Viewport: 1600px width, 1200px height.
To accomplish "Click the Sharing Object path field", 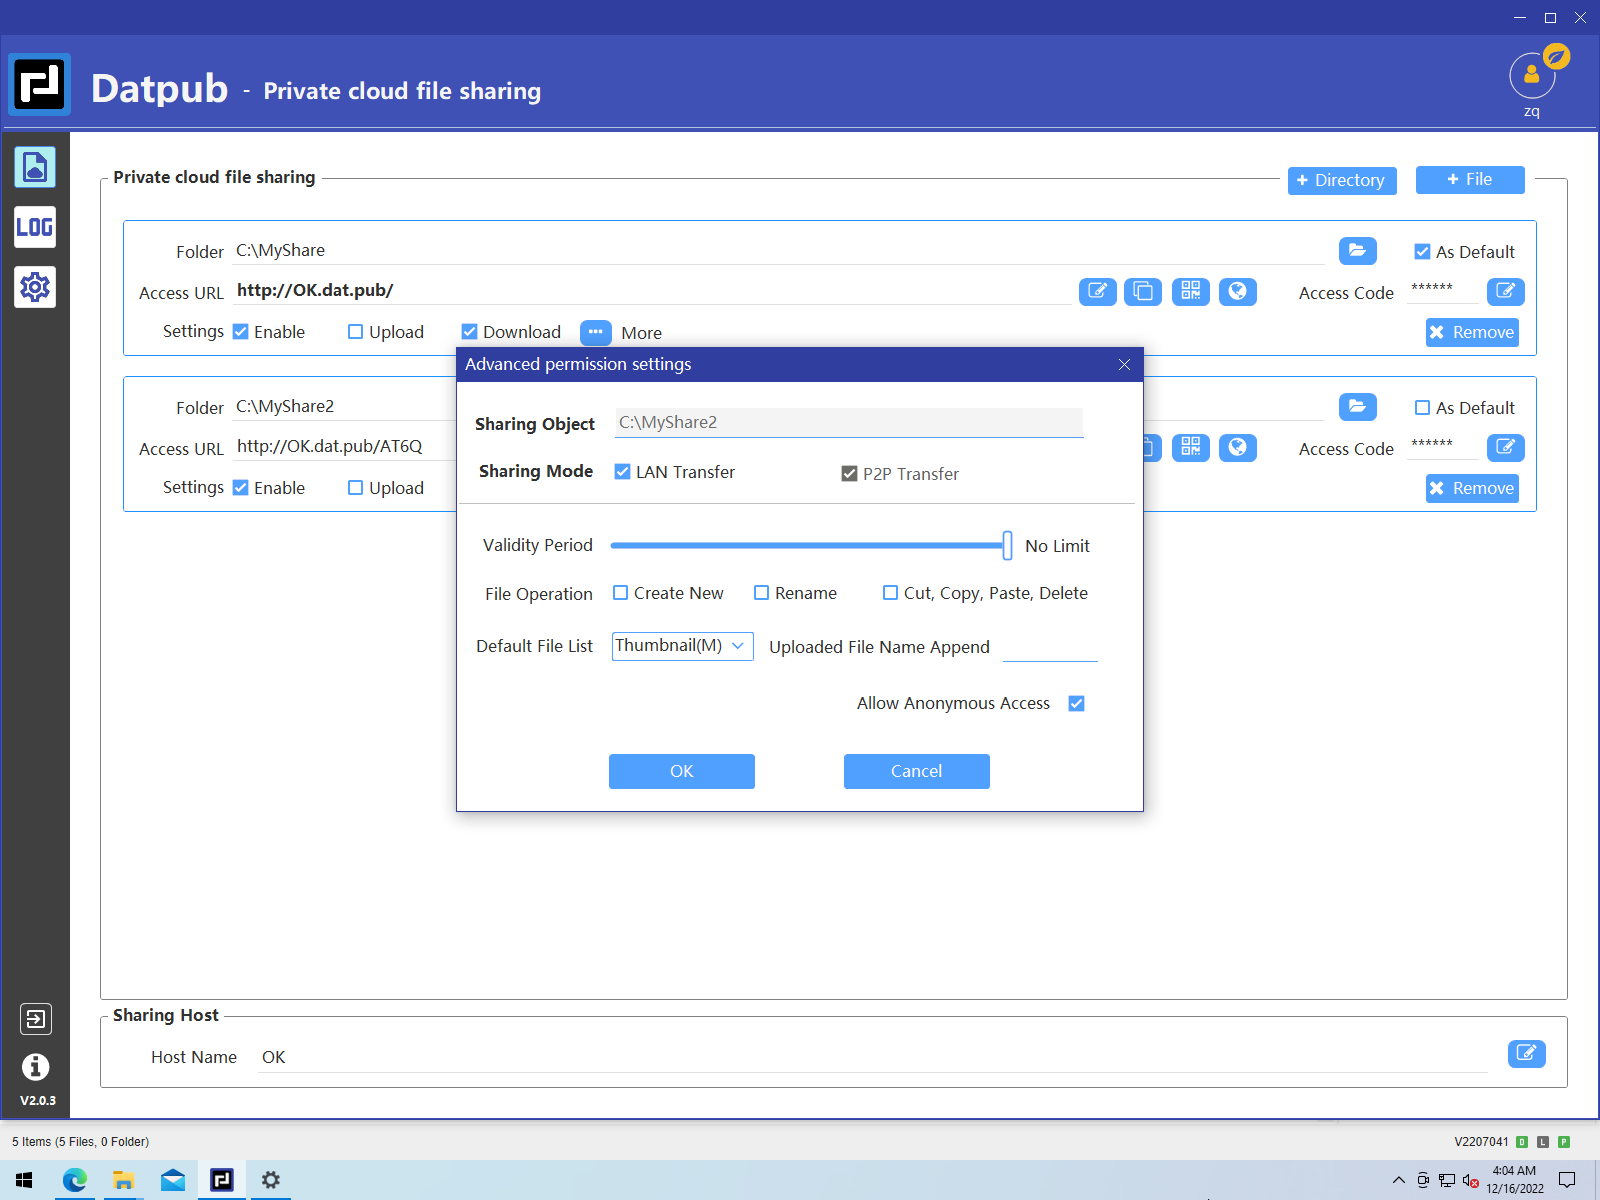I will click(x=849, y=422).
